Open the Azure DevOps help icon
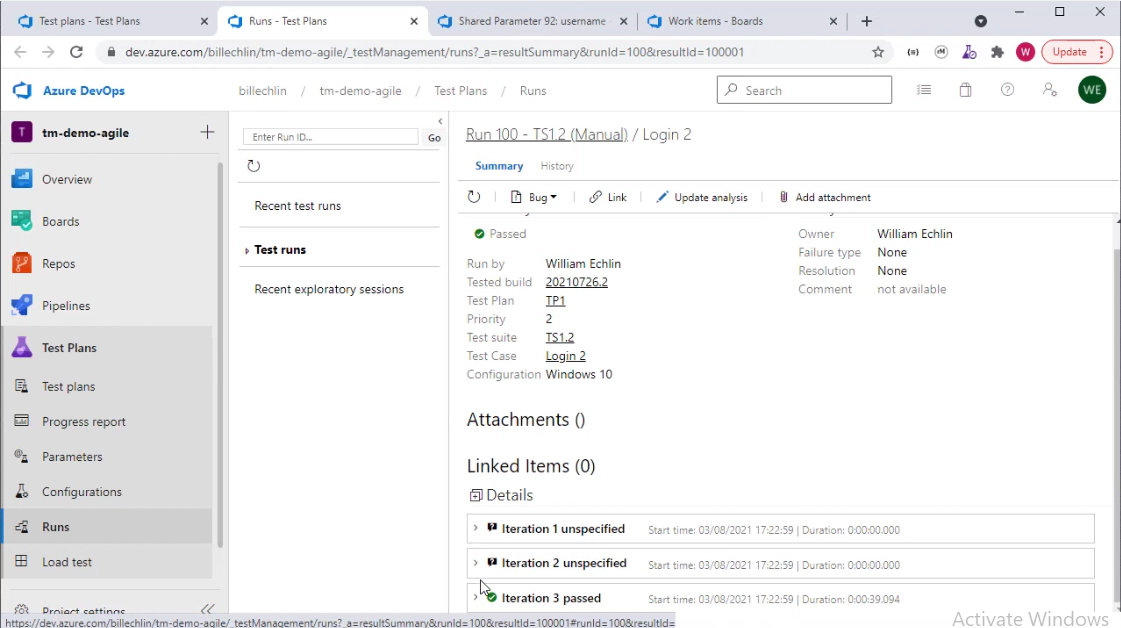Screen dimensions: 1121x628 [1007, 90]
